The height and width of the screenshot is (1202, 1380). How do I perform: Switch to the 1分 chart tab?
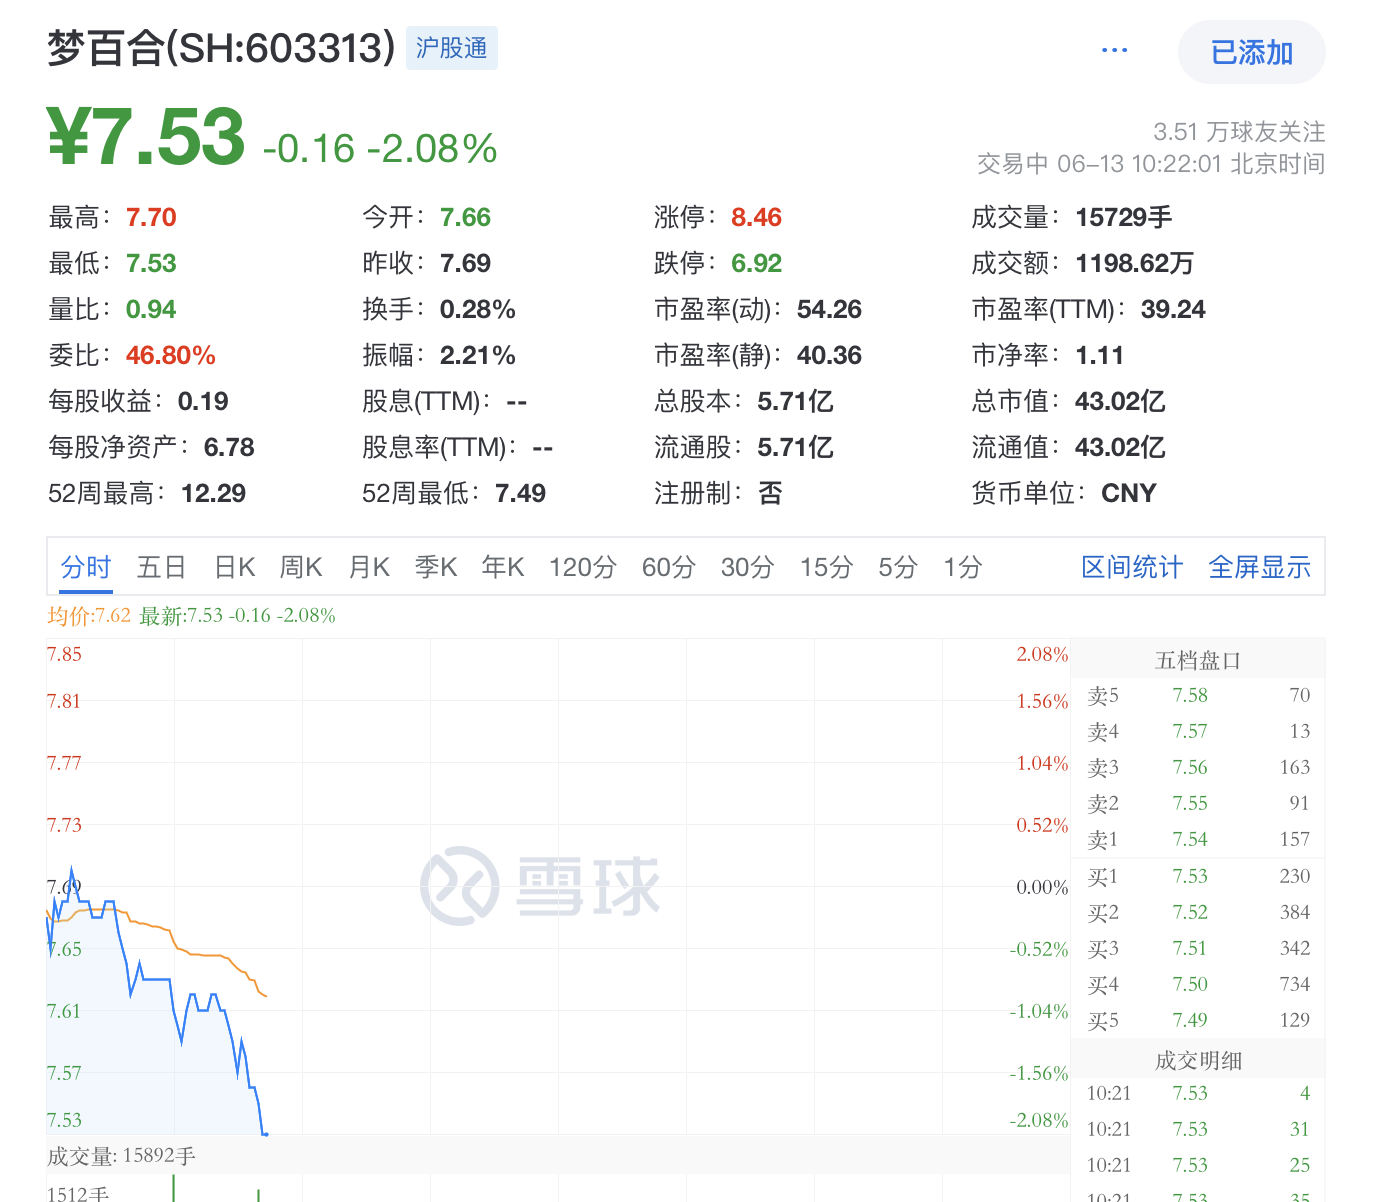coord(963,568)
